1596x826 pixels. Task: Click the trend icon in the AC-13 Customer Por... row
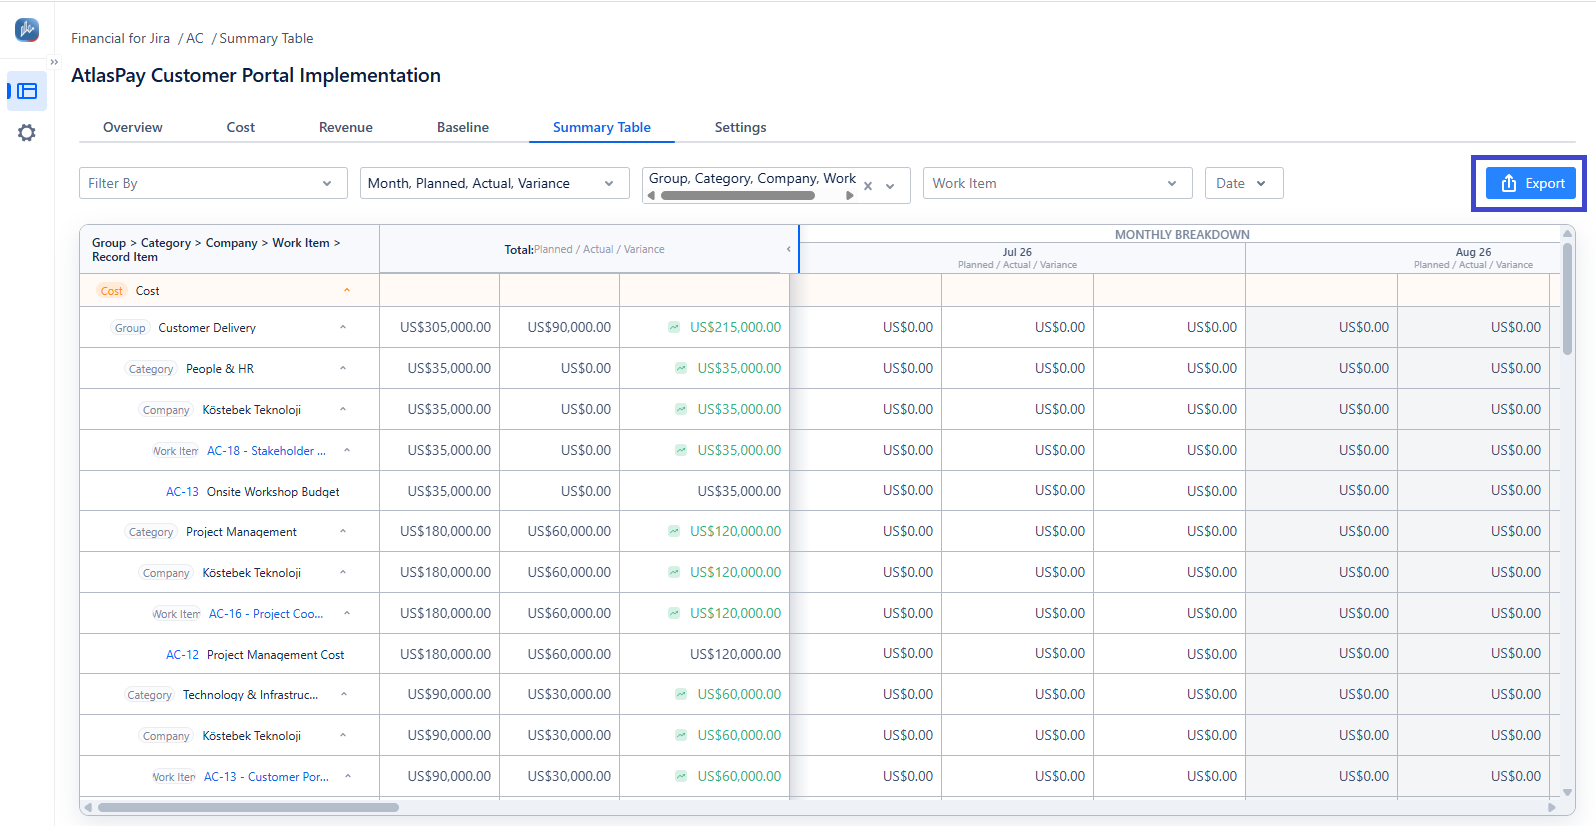pyautogui.click(x=681, y=776)
